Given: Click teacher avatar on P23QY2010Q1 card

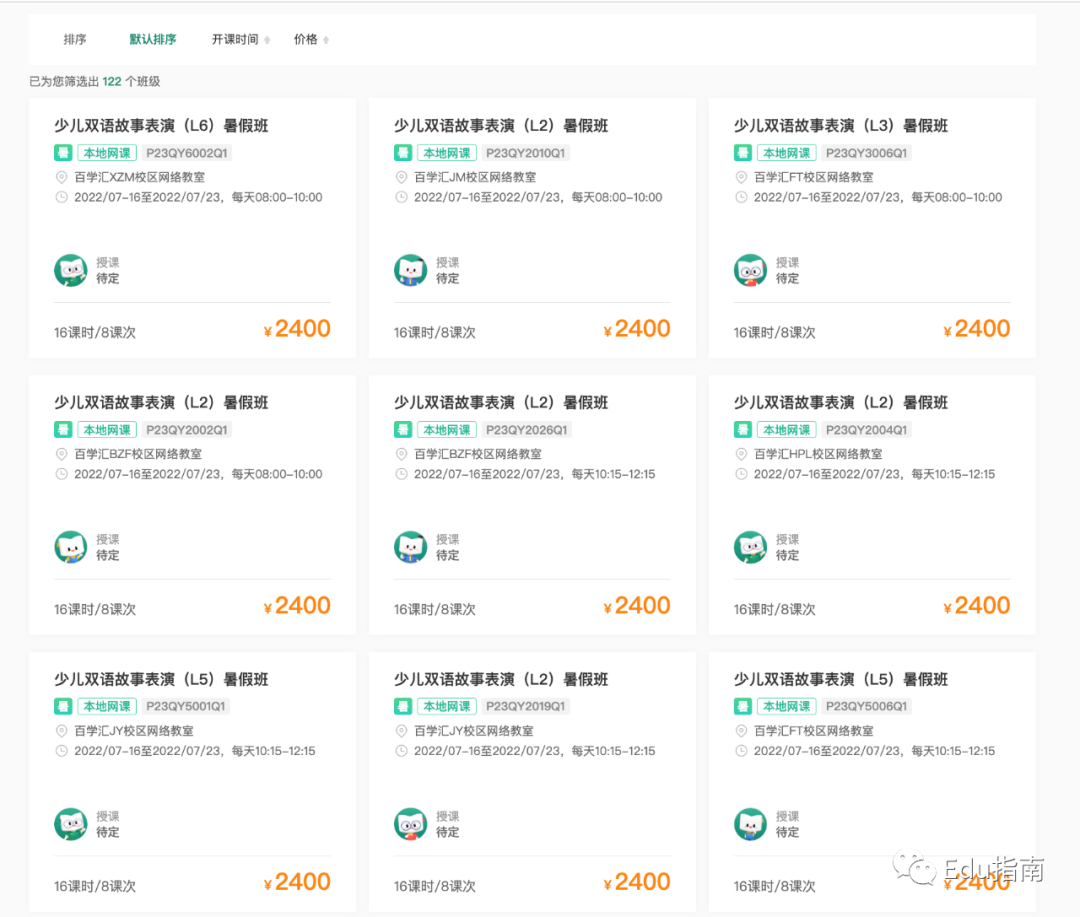Looking at the screenshot, I should pyautogui.click(x=411, y=270).
